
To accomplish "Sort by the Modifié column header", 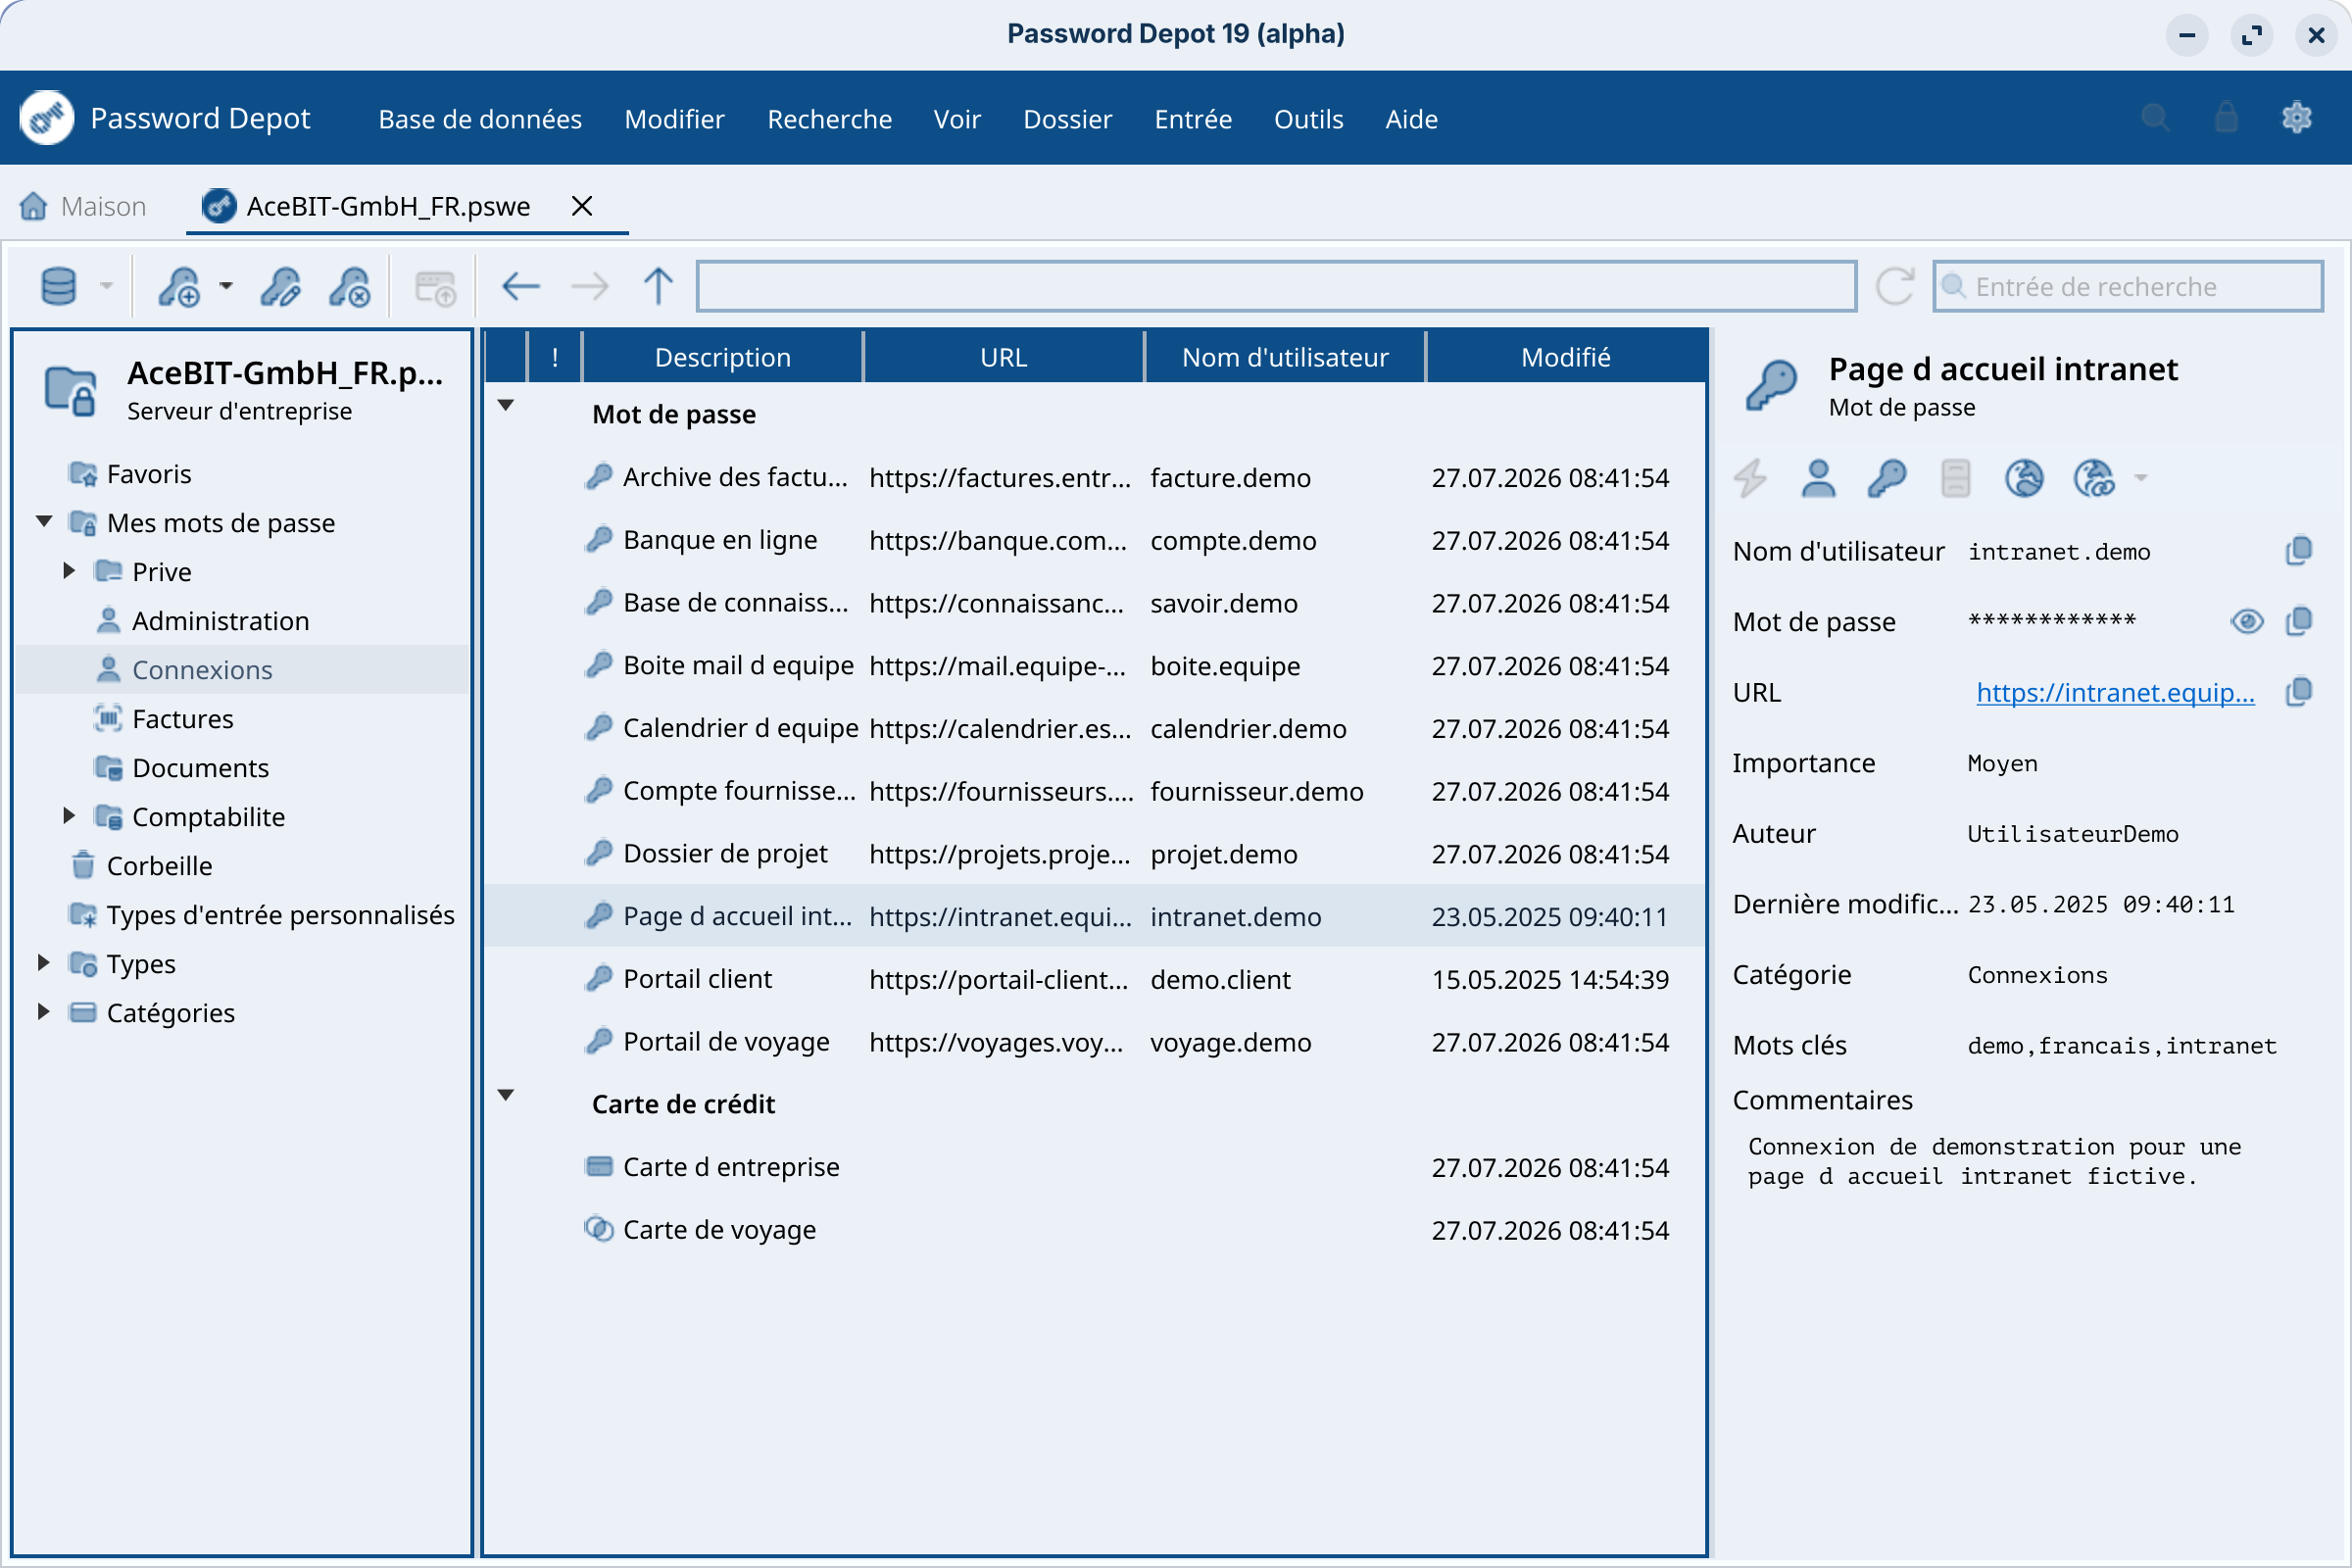I will pos(1566,357).
